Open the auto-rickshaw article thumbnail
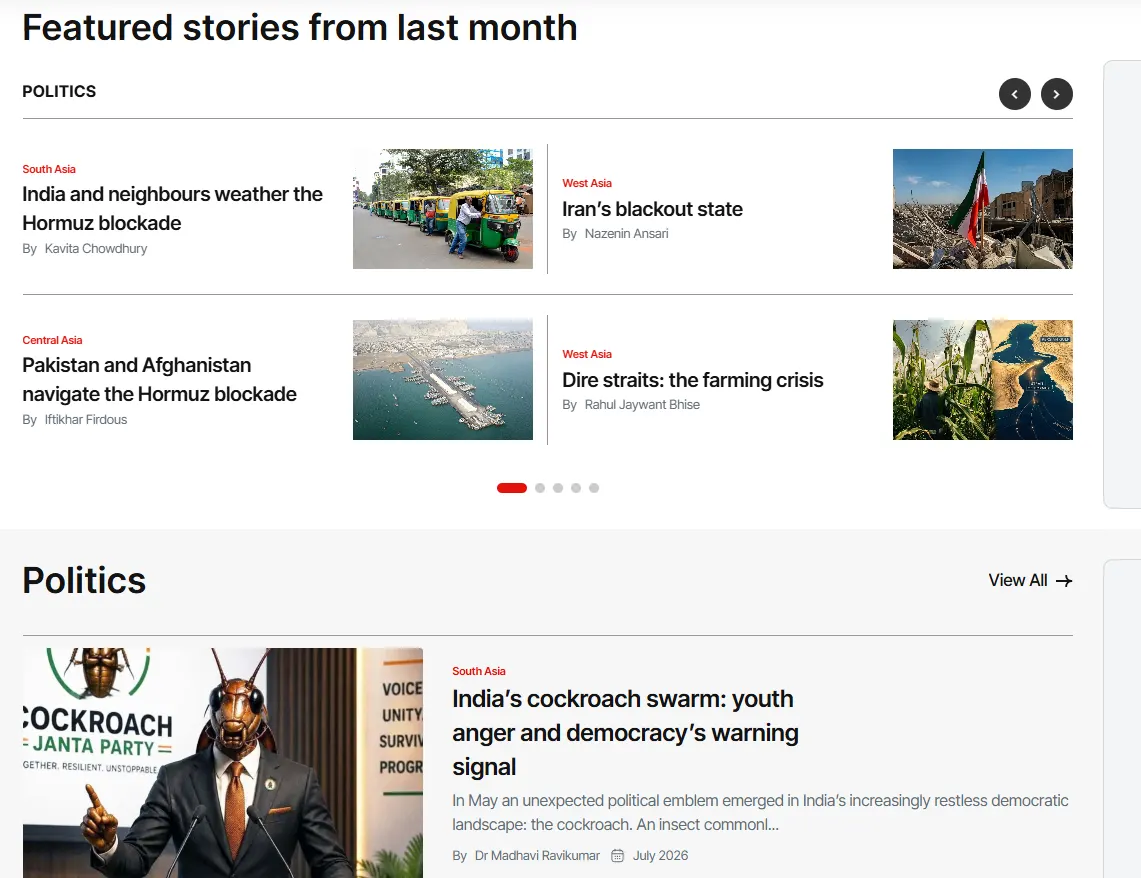 [442, 209]
